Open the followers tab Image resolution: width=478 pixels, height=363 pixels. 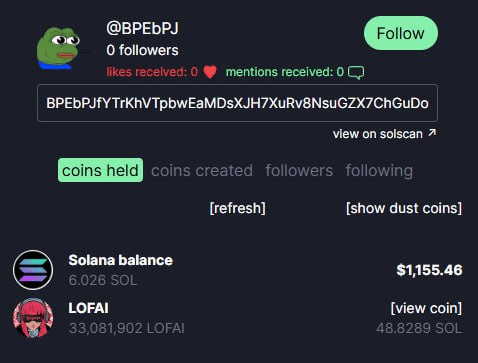click(x=299, y=170)
